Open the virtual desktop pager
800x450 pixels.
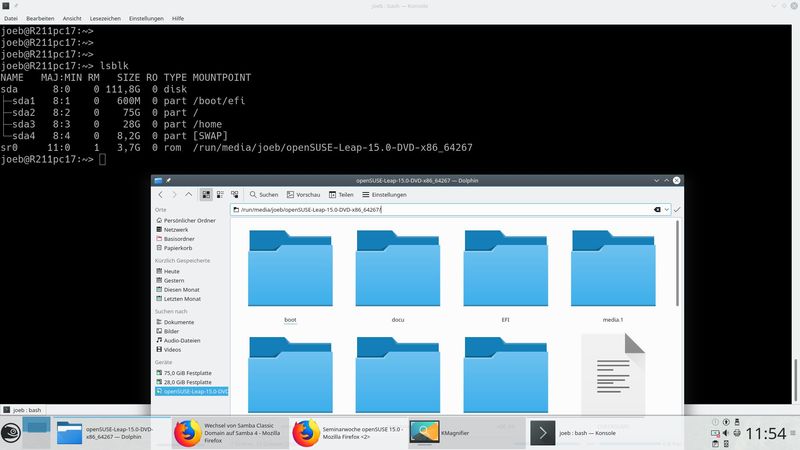click(36, 433)
